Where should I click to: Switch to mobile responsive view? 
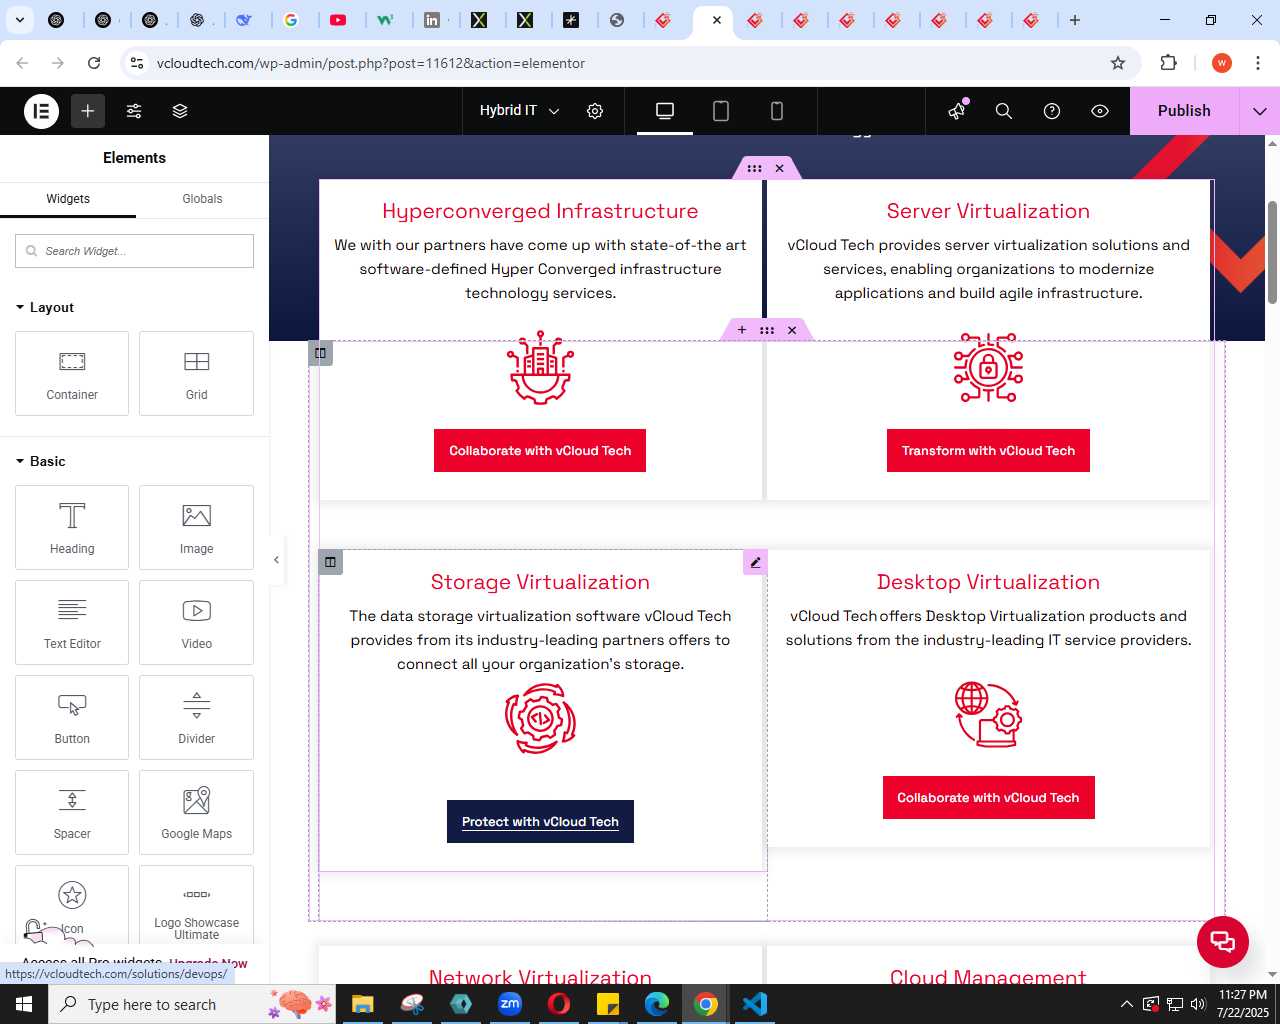[777, 111]
